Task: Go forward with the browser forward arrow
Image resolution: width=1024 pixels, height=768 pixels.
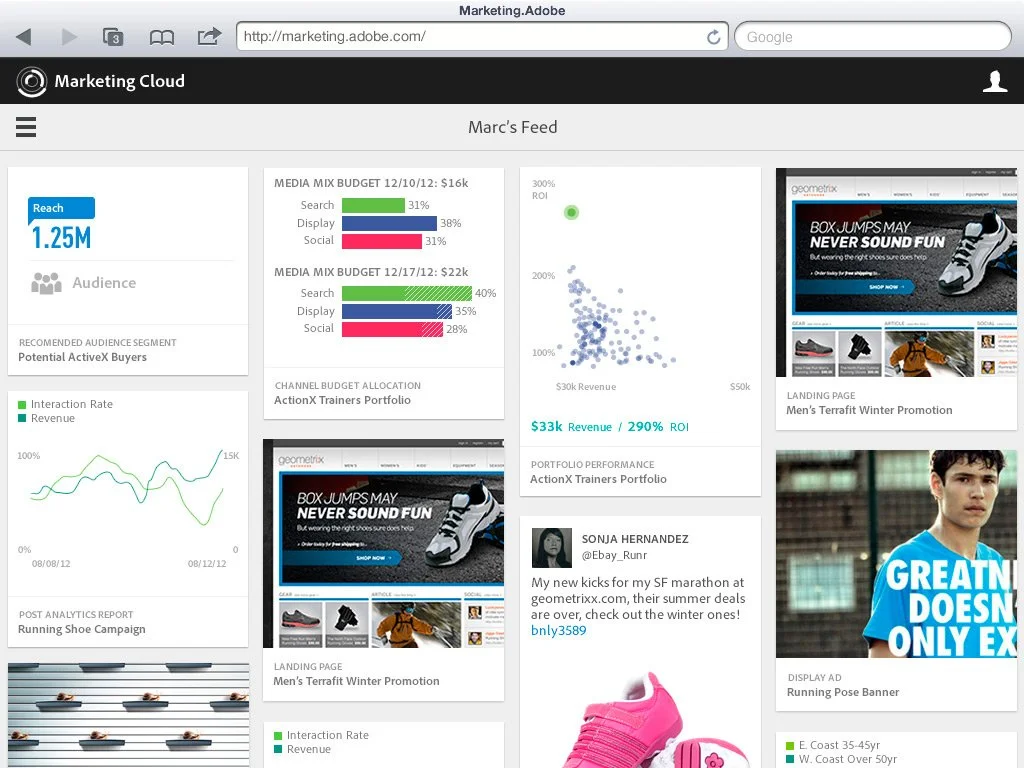Action: point(69,37)
